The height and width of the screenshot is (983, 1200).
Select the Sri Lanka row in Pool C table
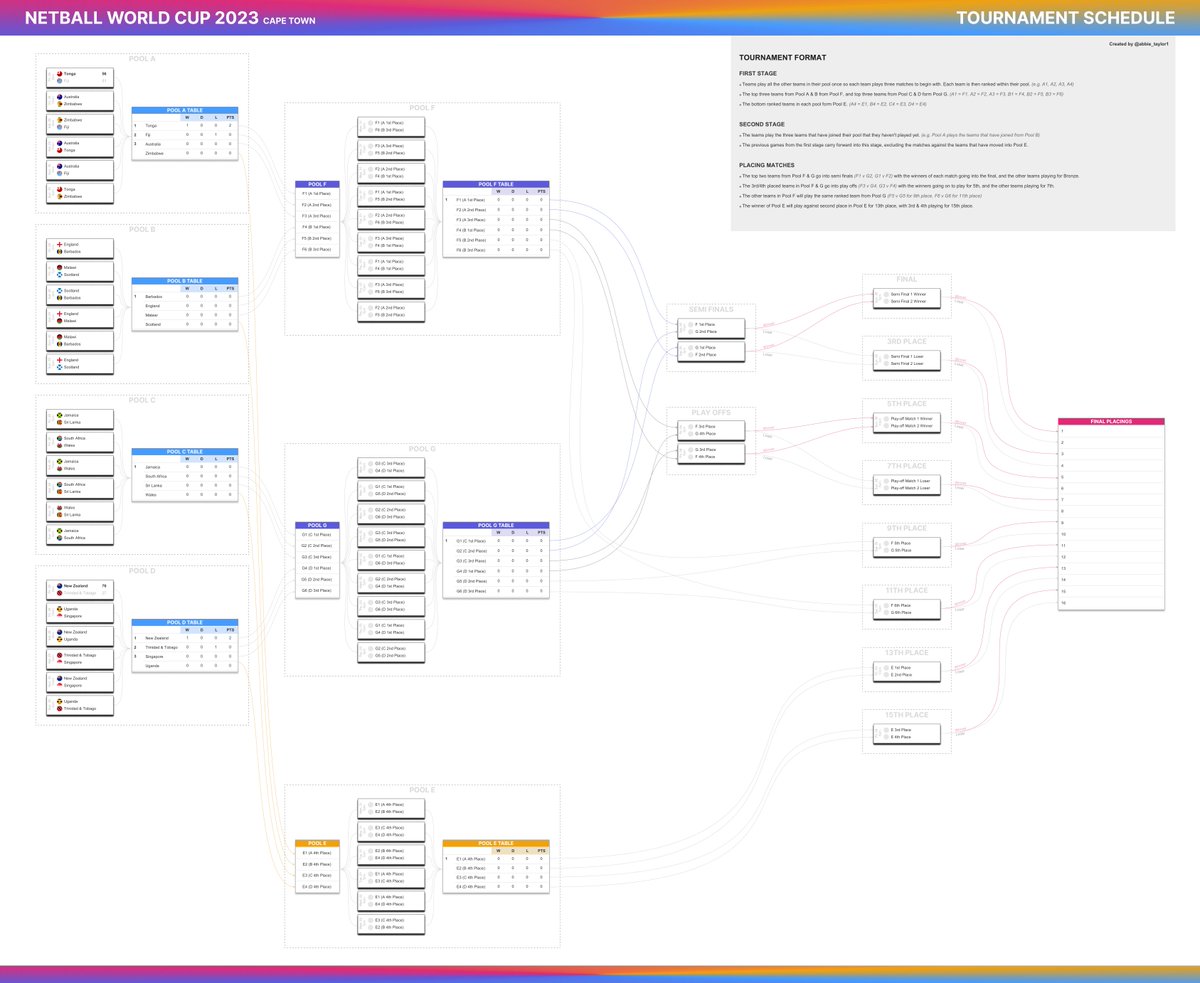click(185, 485)
